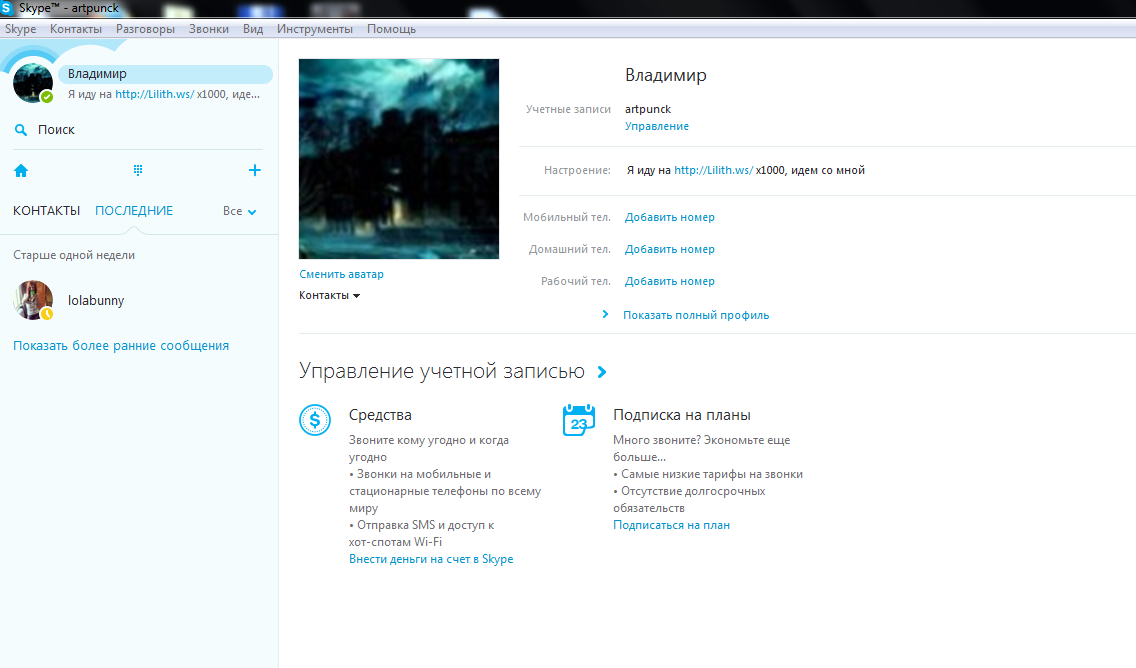Open Lilith.ws link in sidebar status
This screenshot has width=1136, height=668.
point(154,94)
